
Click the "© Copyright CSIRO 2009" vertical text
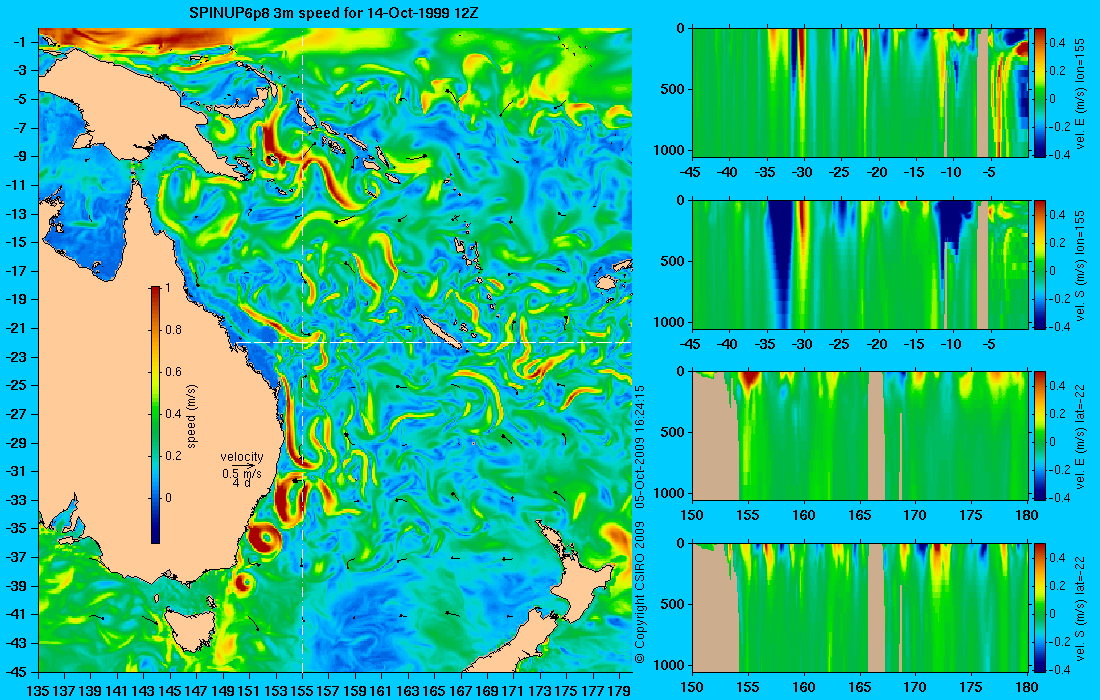[640, 593]
